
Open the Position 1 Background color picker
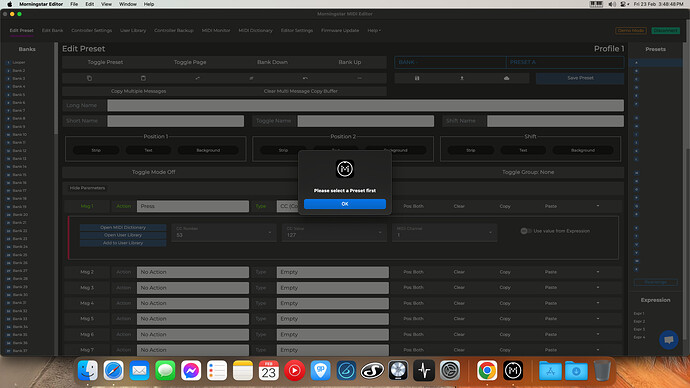click(208, 150)
